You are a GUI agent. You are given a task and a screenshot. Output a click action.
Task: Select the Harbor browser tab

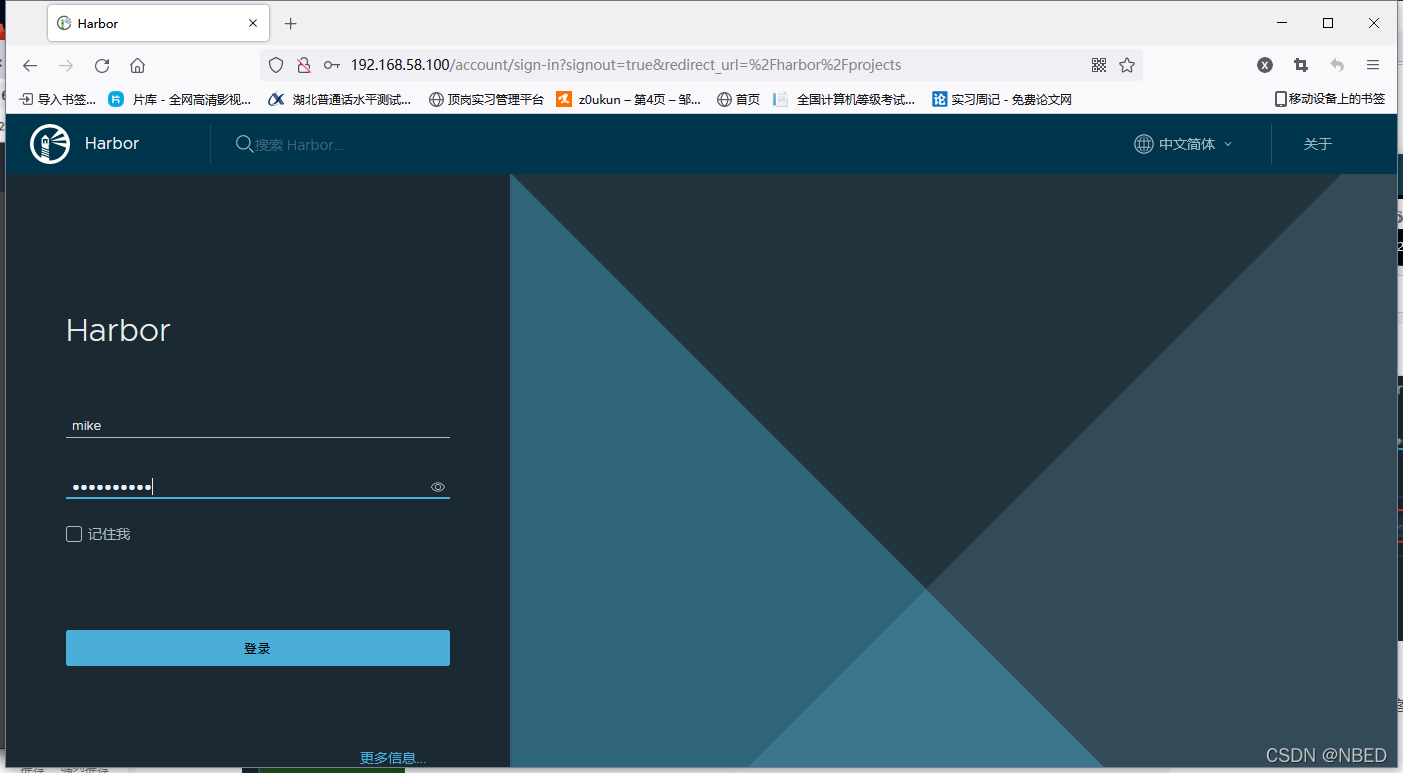point(157,23)
